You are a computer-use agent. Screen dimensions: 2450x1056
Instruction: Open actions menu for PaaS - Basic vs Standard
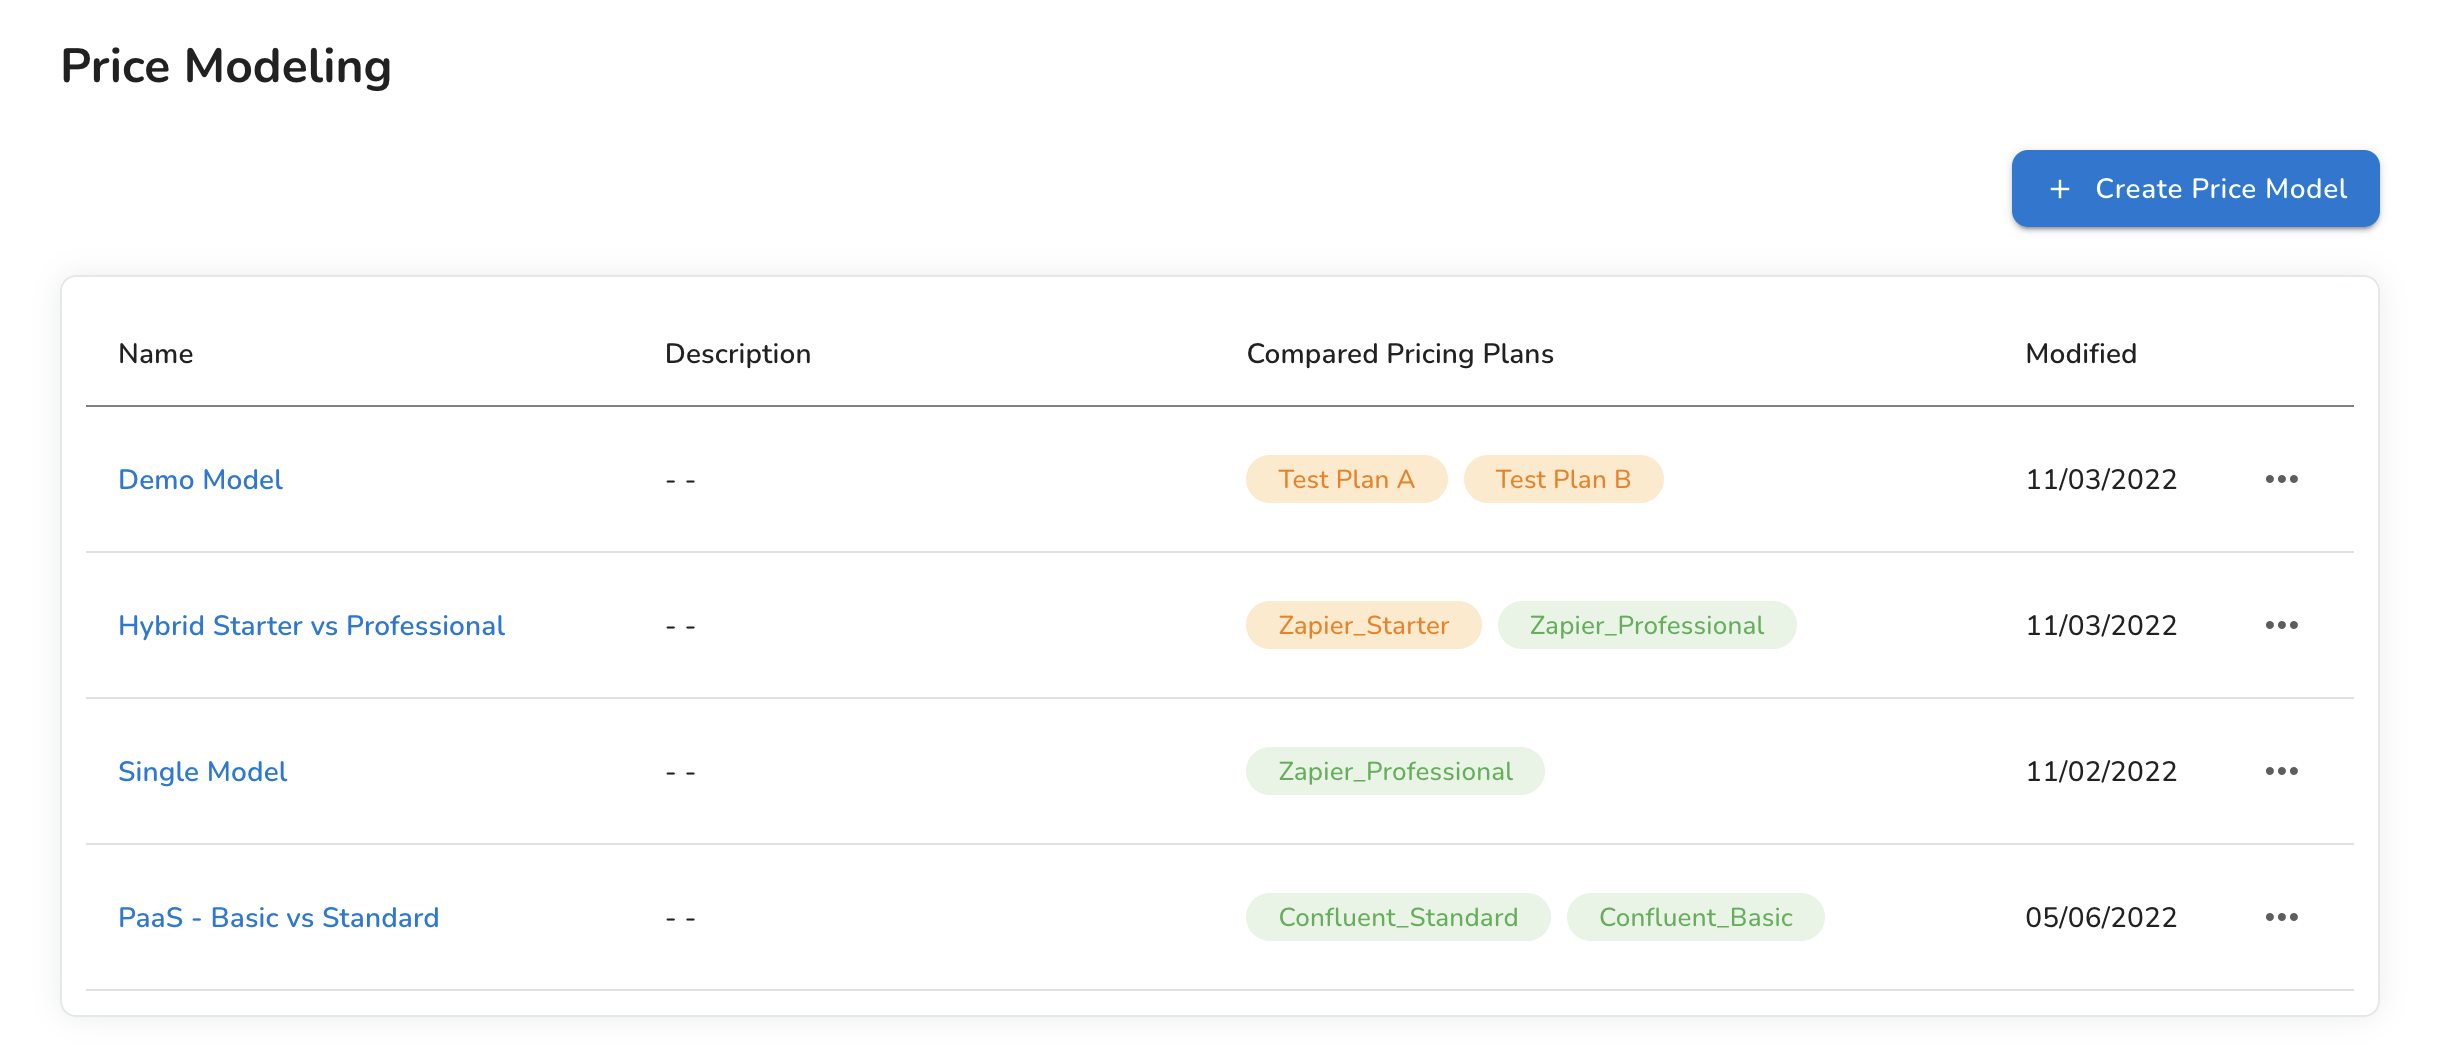coord(2281,917)
